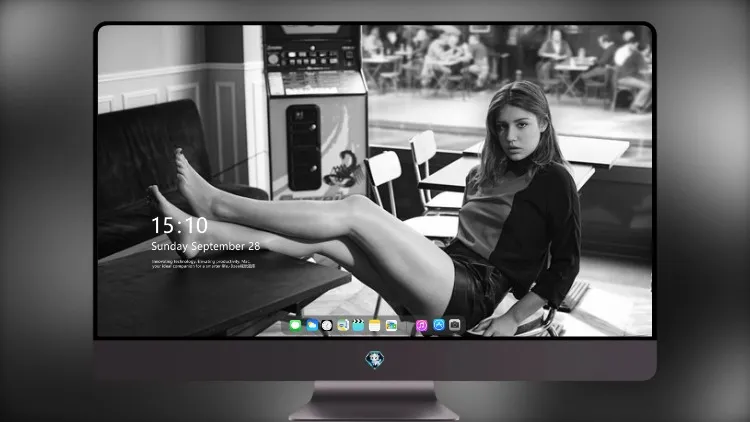Click the 15:10 clock widget
The image size is (750, 422).
point(179,225)
